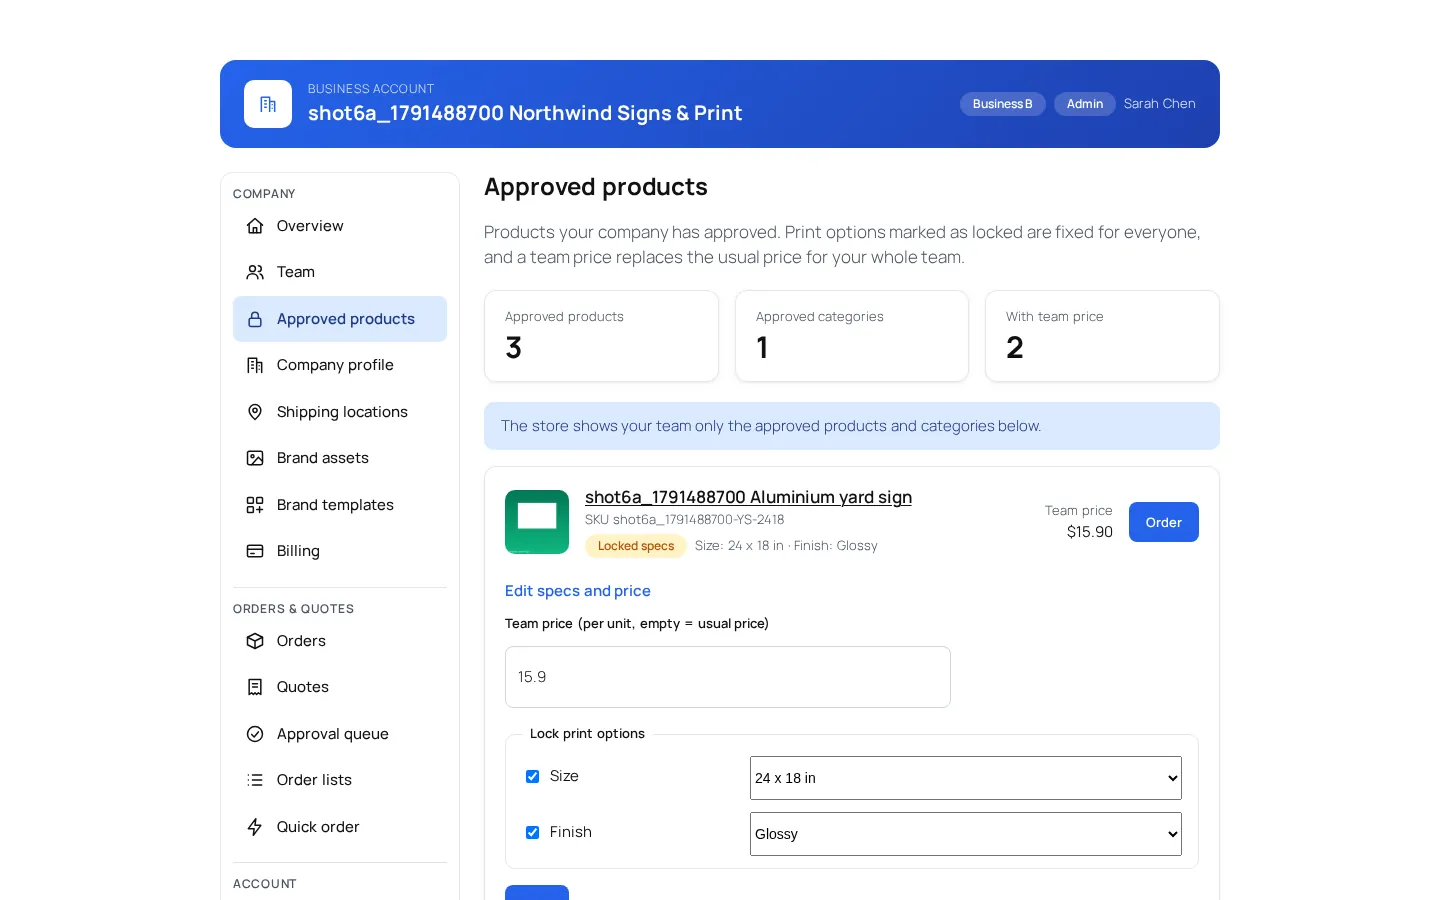Go to Overview in the sidebar

click(340, 226)
